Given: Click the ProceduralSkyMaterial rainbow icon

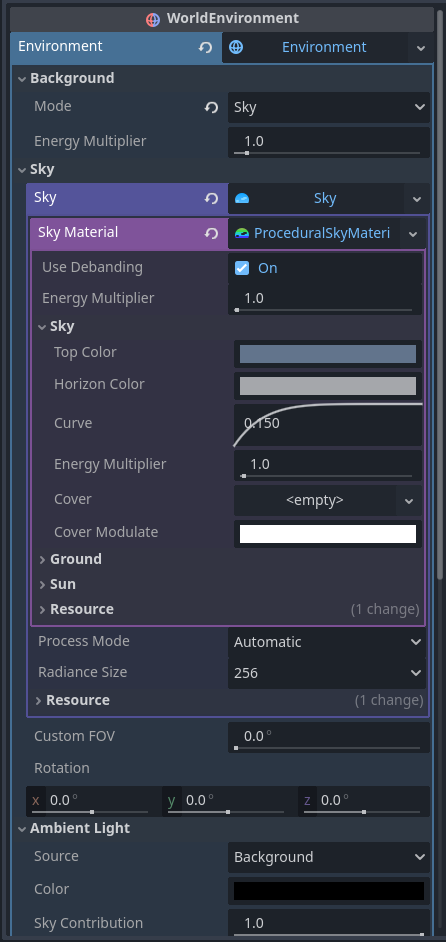Looking at the screenshot, I should click(x=242, y=233).
